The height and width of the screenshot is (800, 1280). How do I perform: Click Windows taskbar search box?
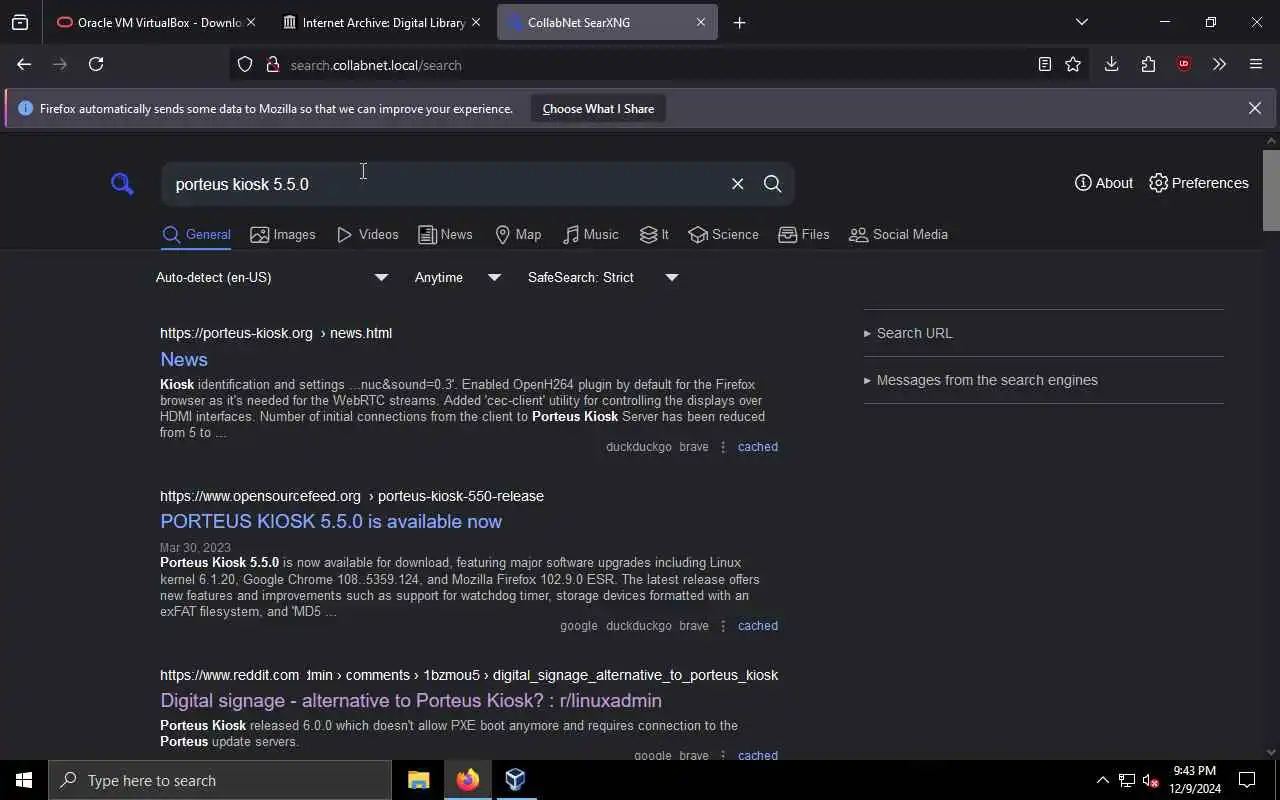pyautogui.click(x=220, y=780)
